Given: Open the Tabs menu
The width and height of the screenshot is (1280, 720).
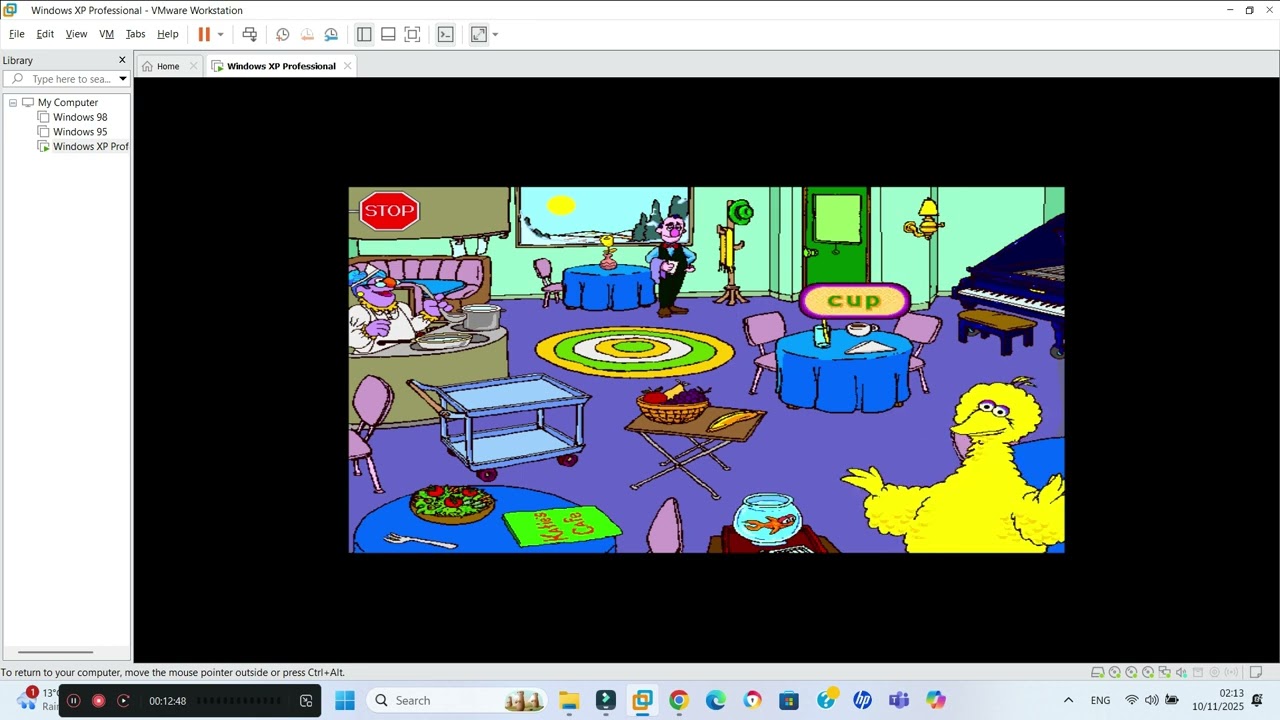Looking at the screenshot, I should (135, 34).
